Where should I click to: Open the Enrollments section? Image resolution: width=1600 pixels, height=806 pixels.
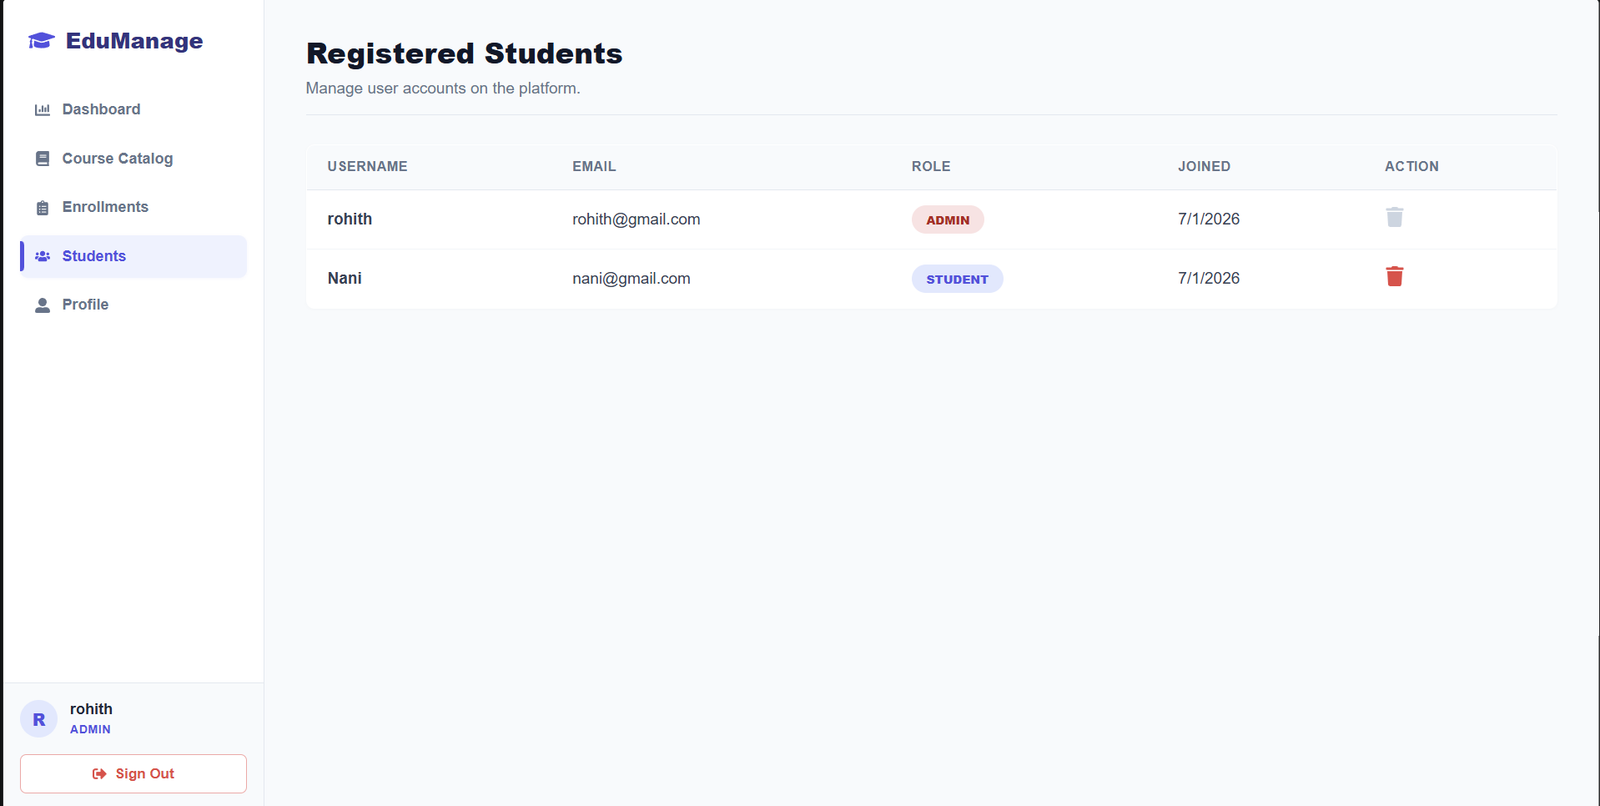point(133,207)
